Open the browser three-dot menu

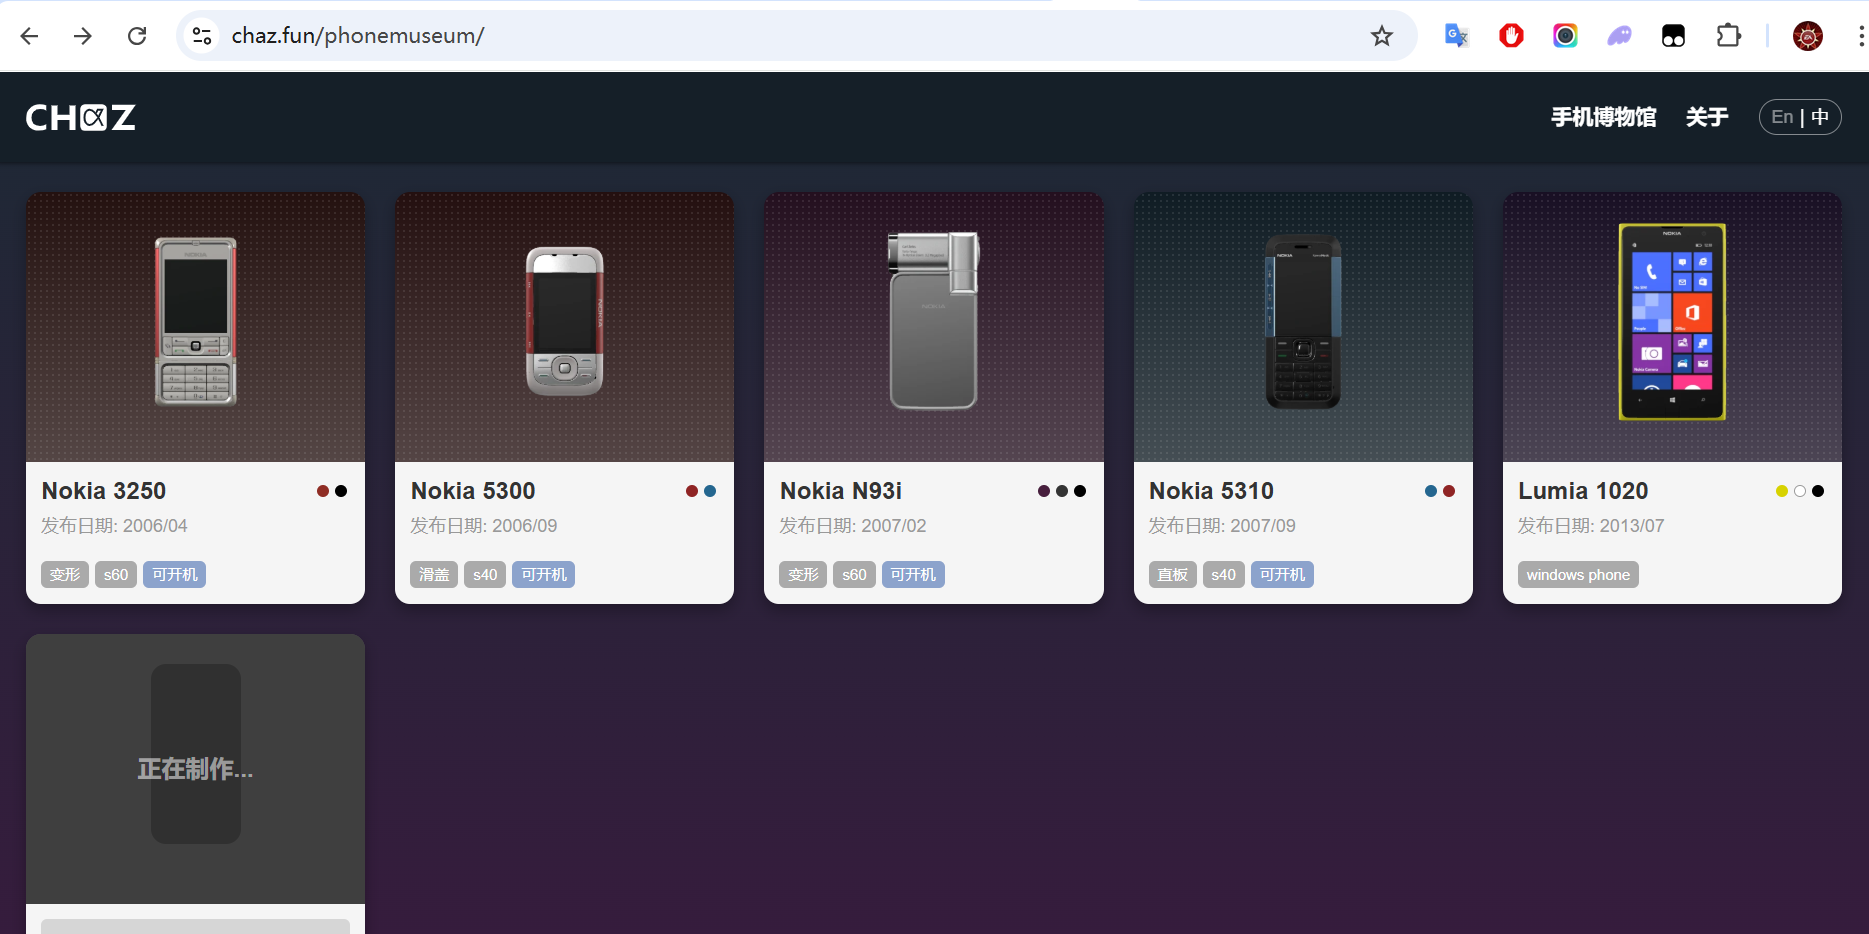(x=1860, y=36)
